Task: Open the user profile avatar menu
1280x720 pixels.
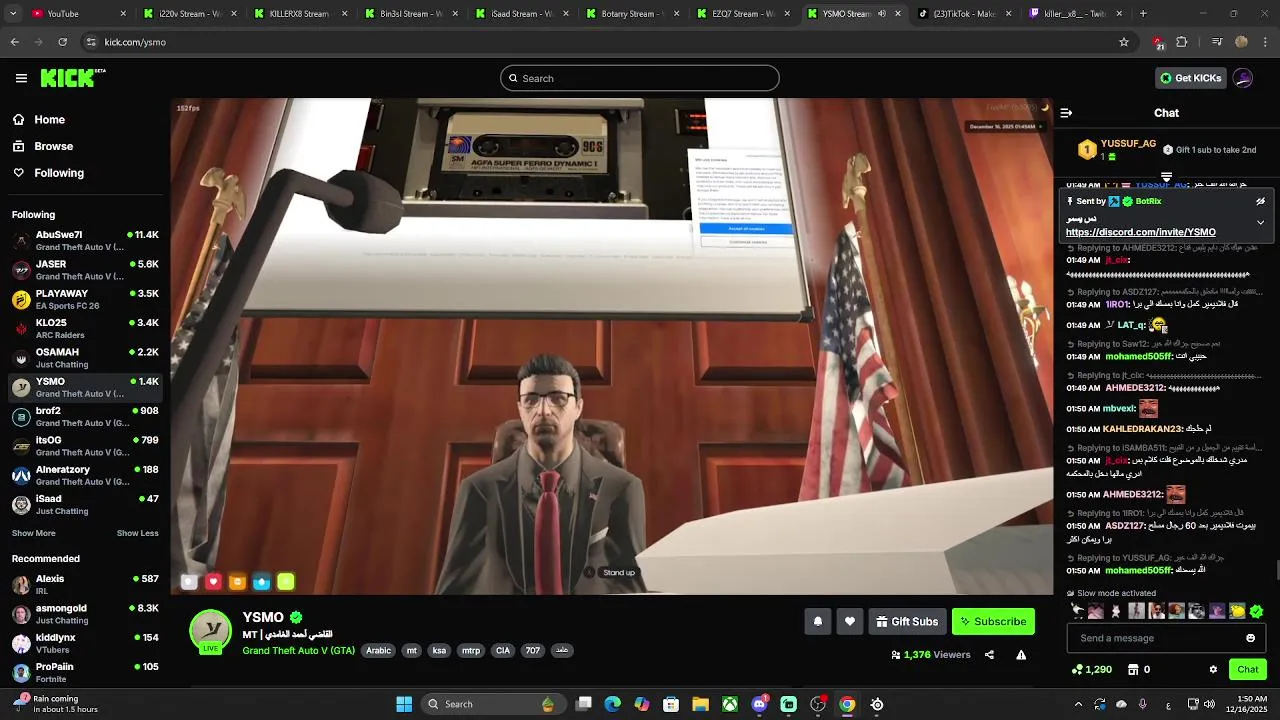Action: click(x=1243, y=78)
